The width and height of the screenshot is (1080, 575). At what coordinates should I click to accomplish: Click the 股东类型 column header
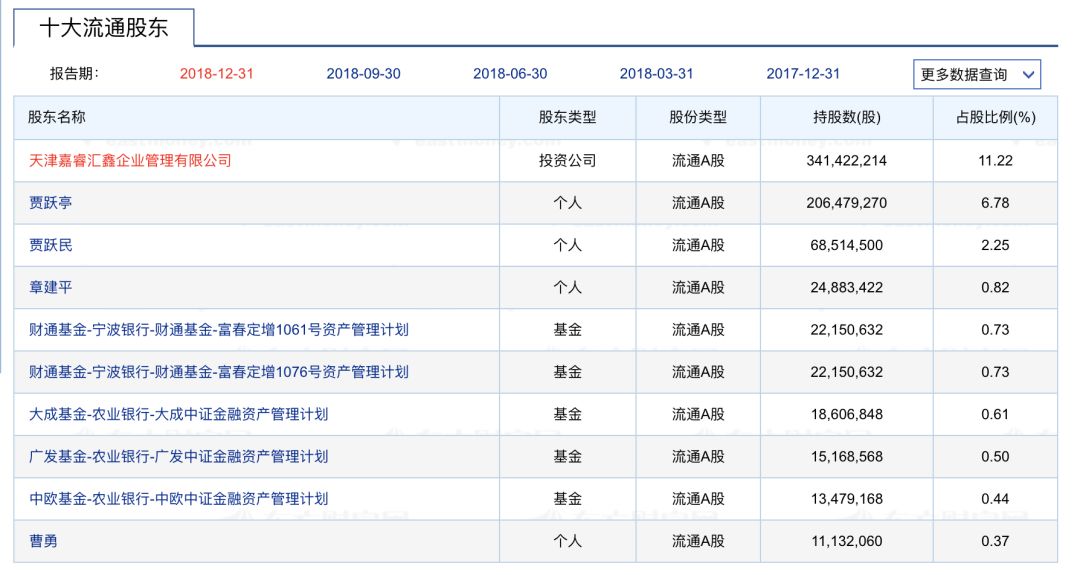568,117
